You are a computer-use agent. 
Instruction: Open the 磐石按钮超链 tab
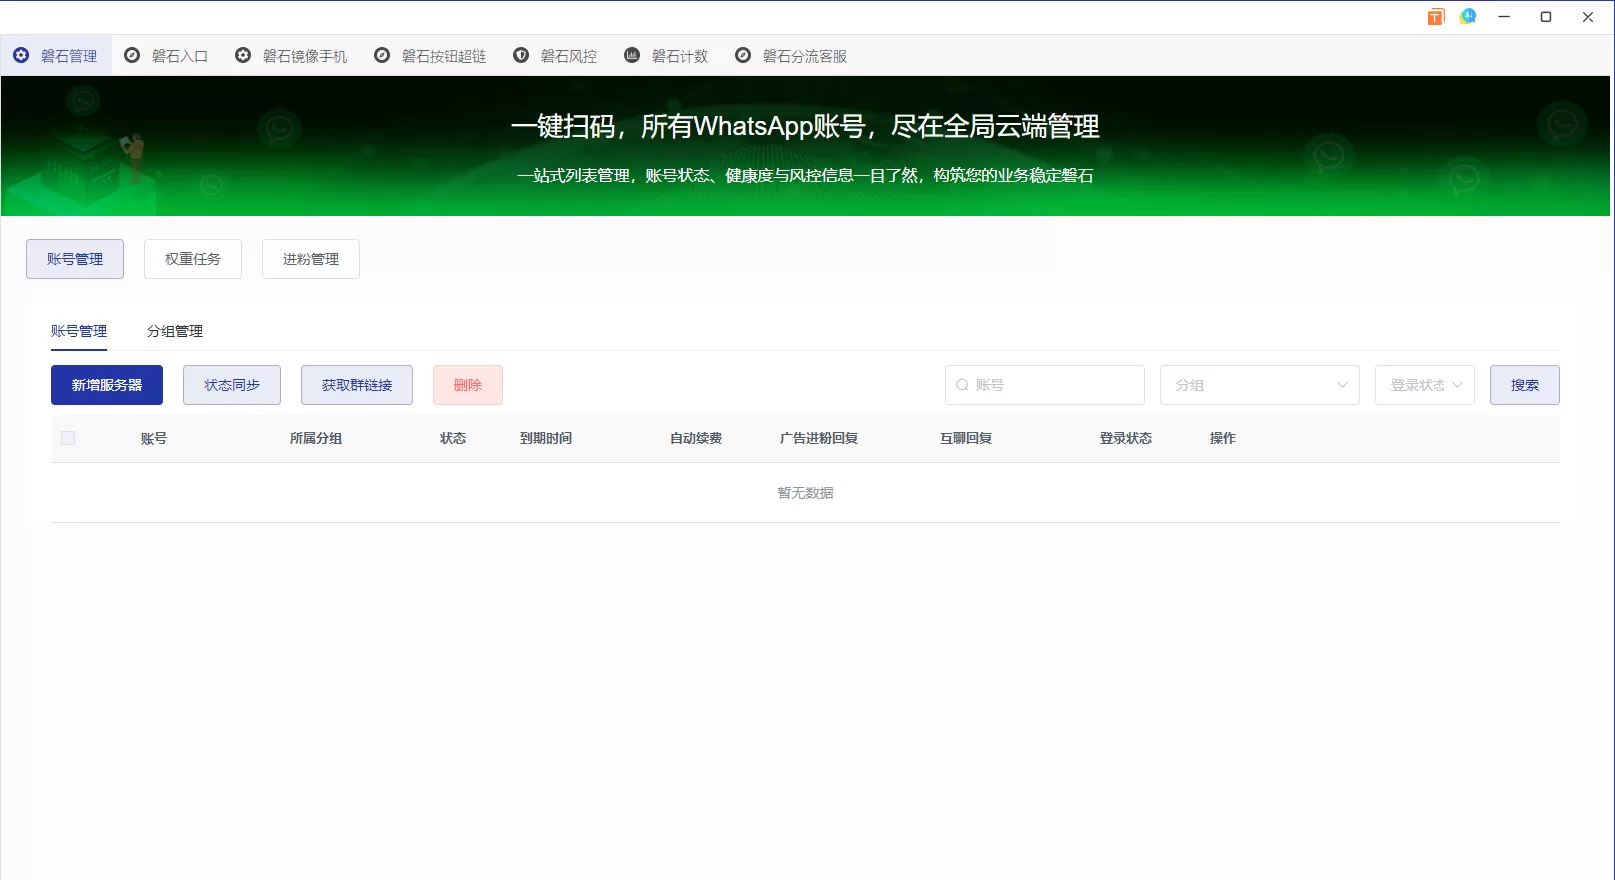[x=430, y=56]
